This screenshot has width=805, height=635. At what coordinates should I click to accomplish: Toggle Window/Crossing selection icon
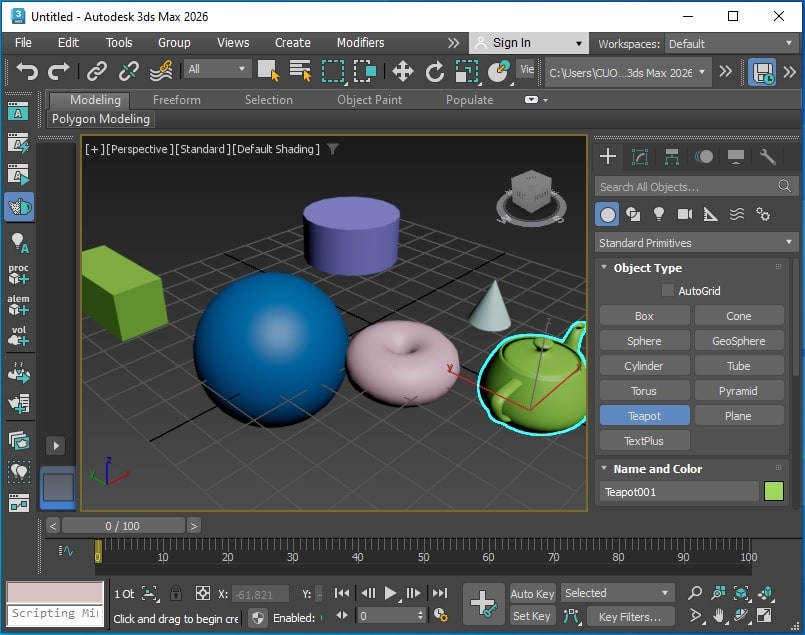pos(365,71)
